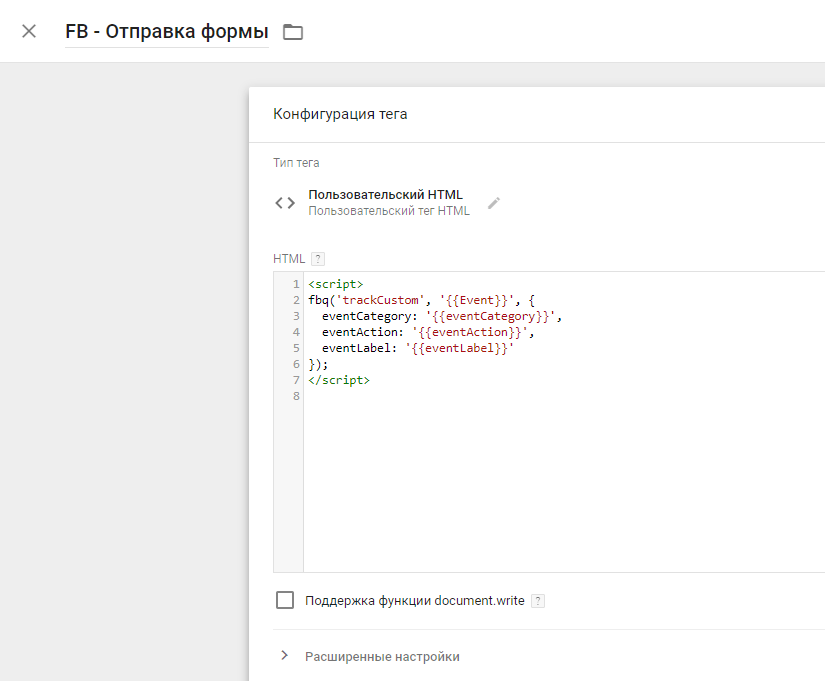Enable Поддержка функции document.write checkbox
The width and height of the screenshot is (825, 681).
click(x=285, y=600)
